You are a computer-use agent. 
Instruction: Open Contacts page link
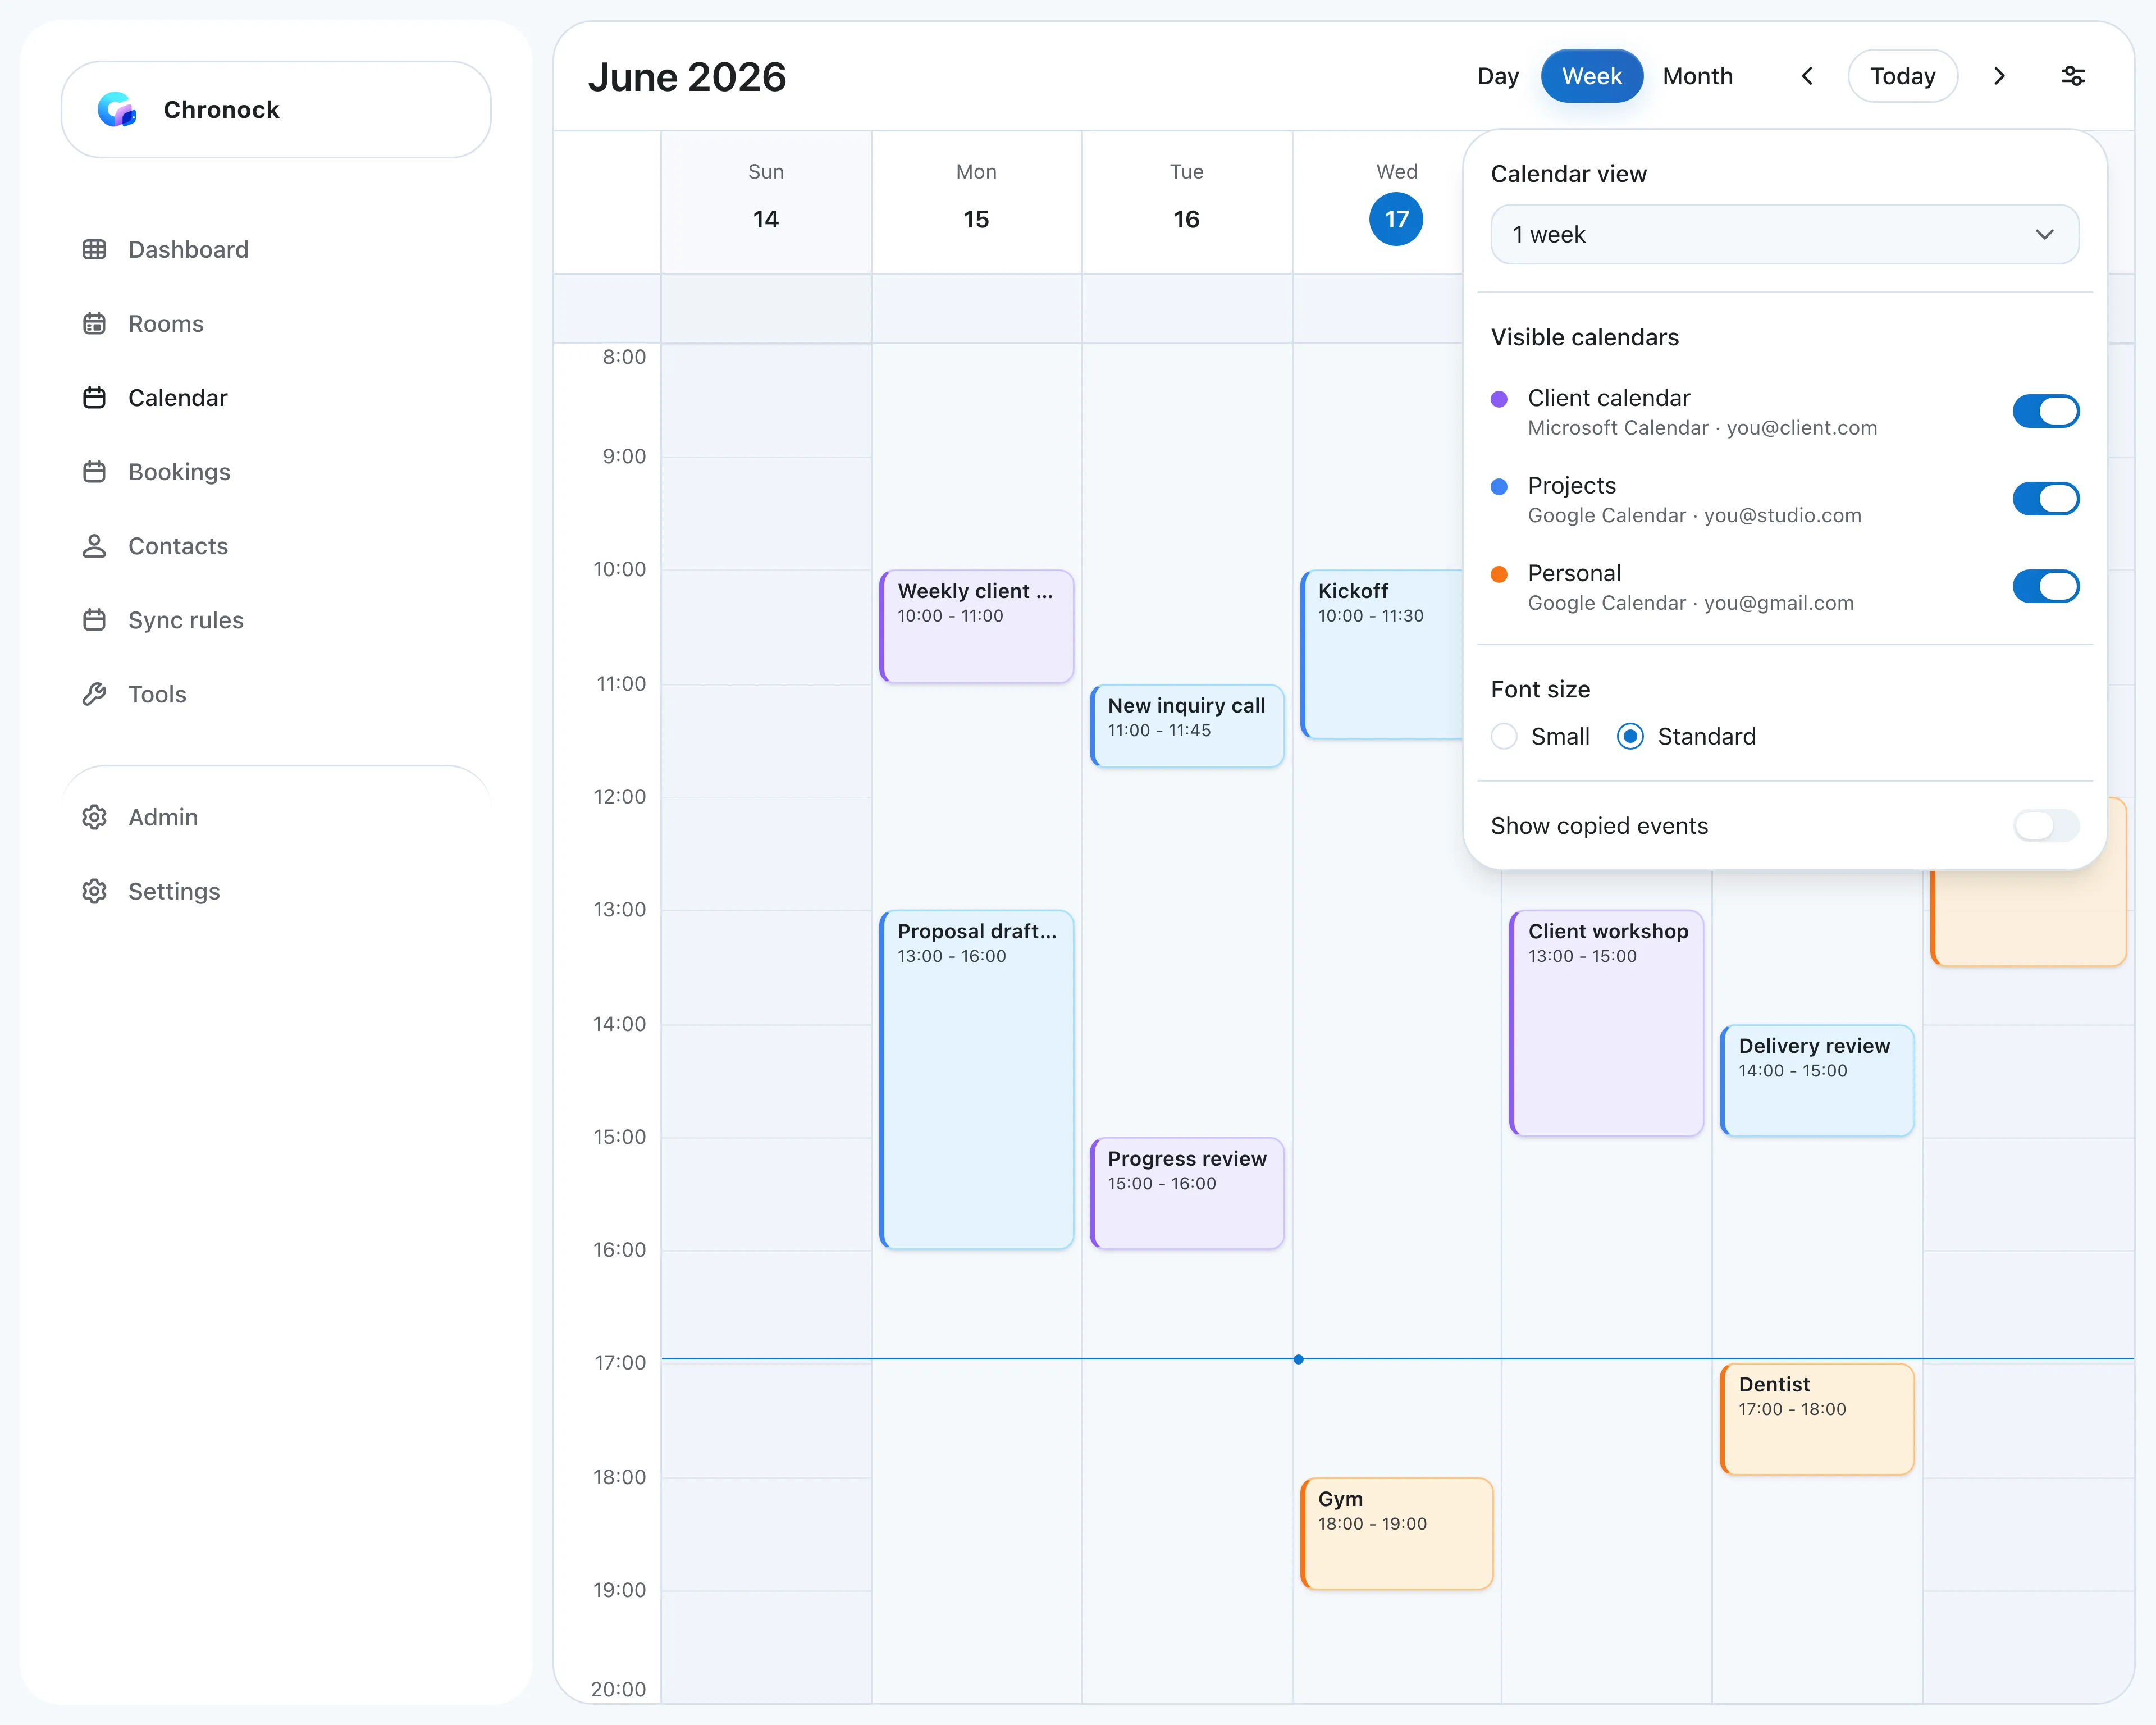pyautogui.click(x=178, y=545)
